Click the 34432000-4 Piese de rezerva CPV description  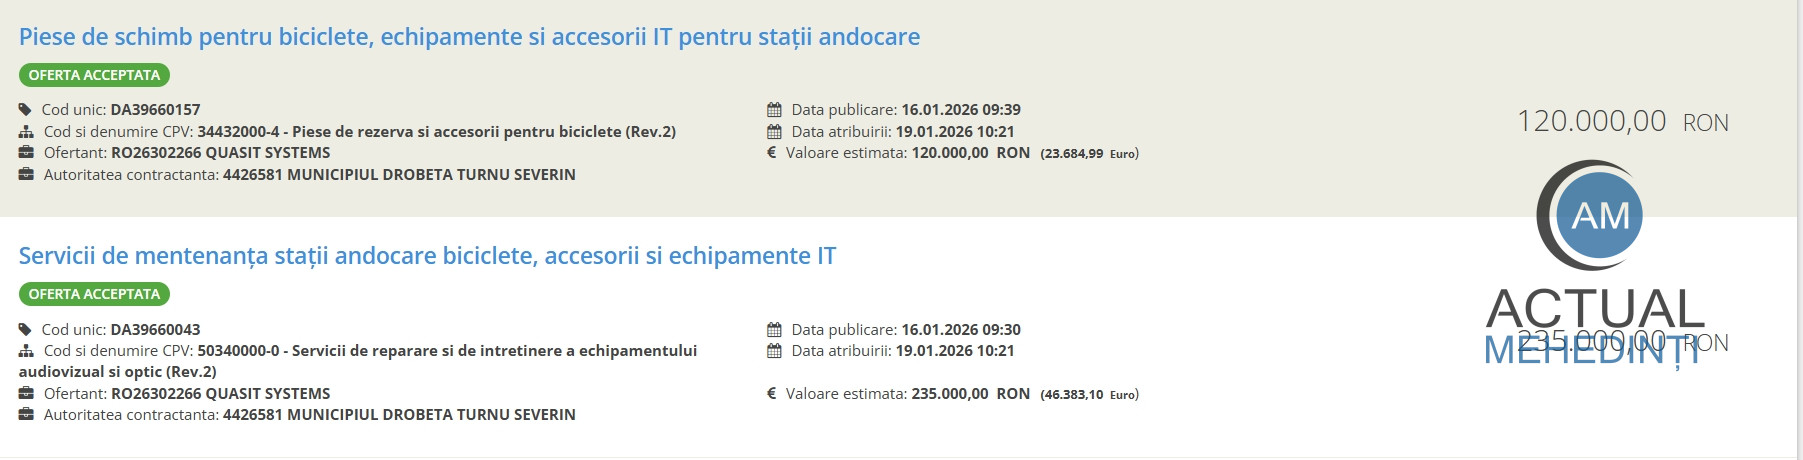coord(436,132)
